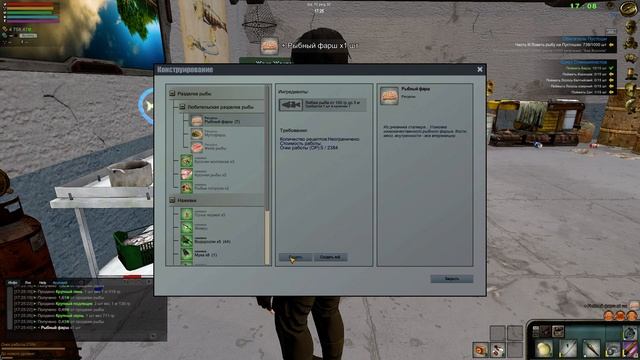Close the Конструирование window with the X

(480, 69)
